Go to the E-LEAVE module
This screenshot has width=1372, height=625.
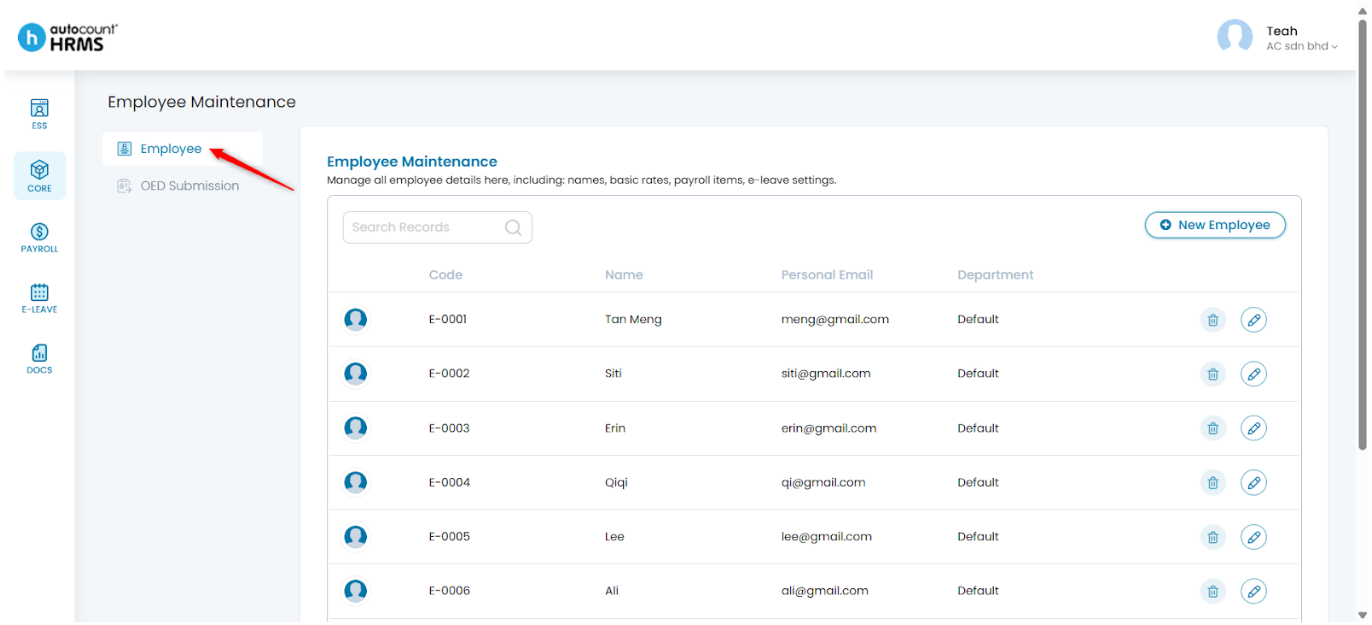click(x=39, y=298)
